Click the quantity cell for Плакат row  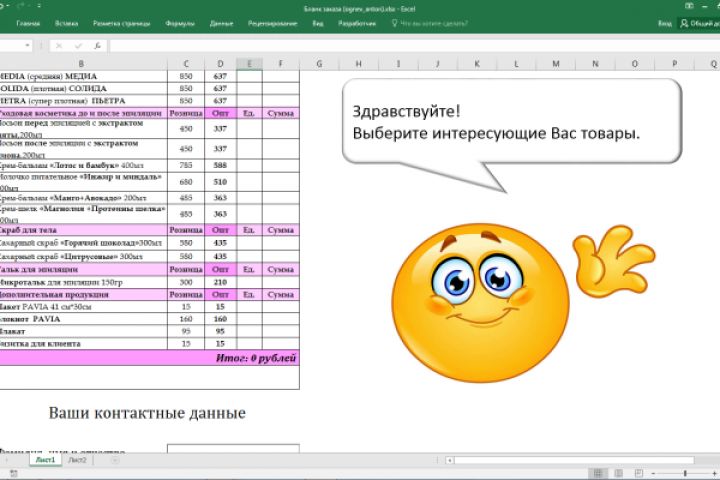coord(249,331)
